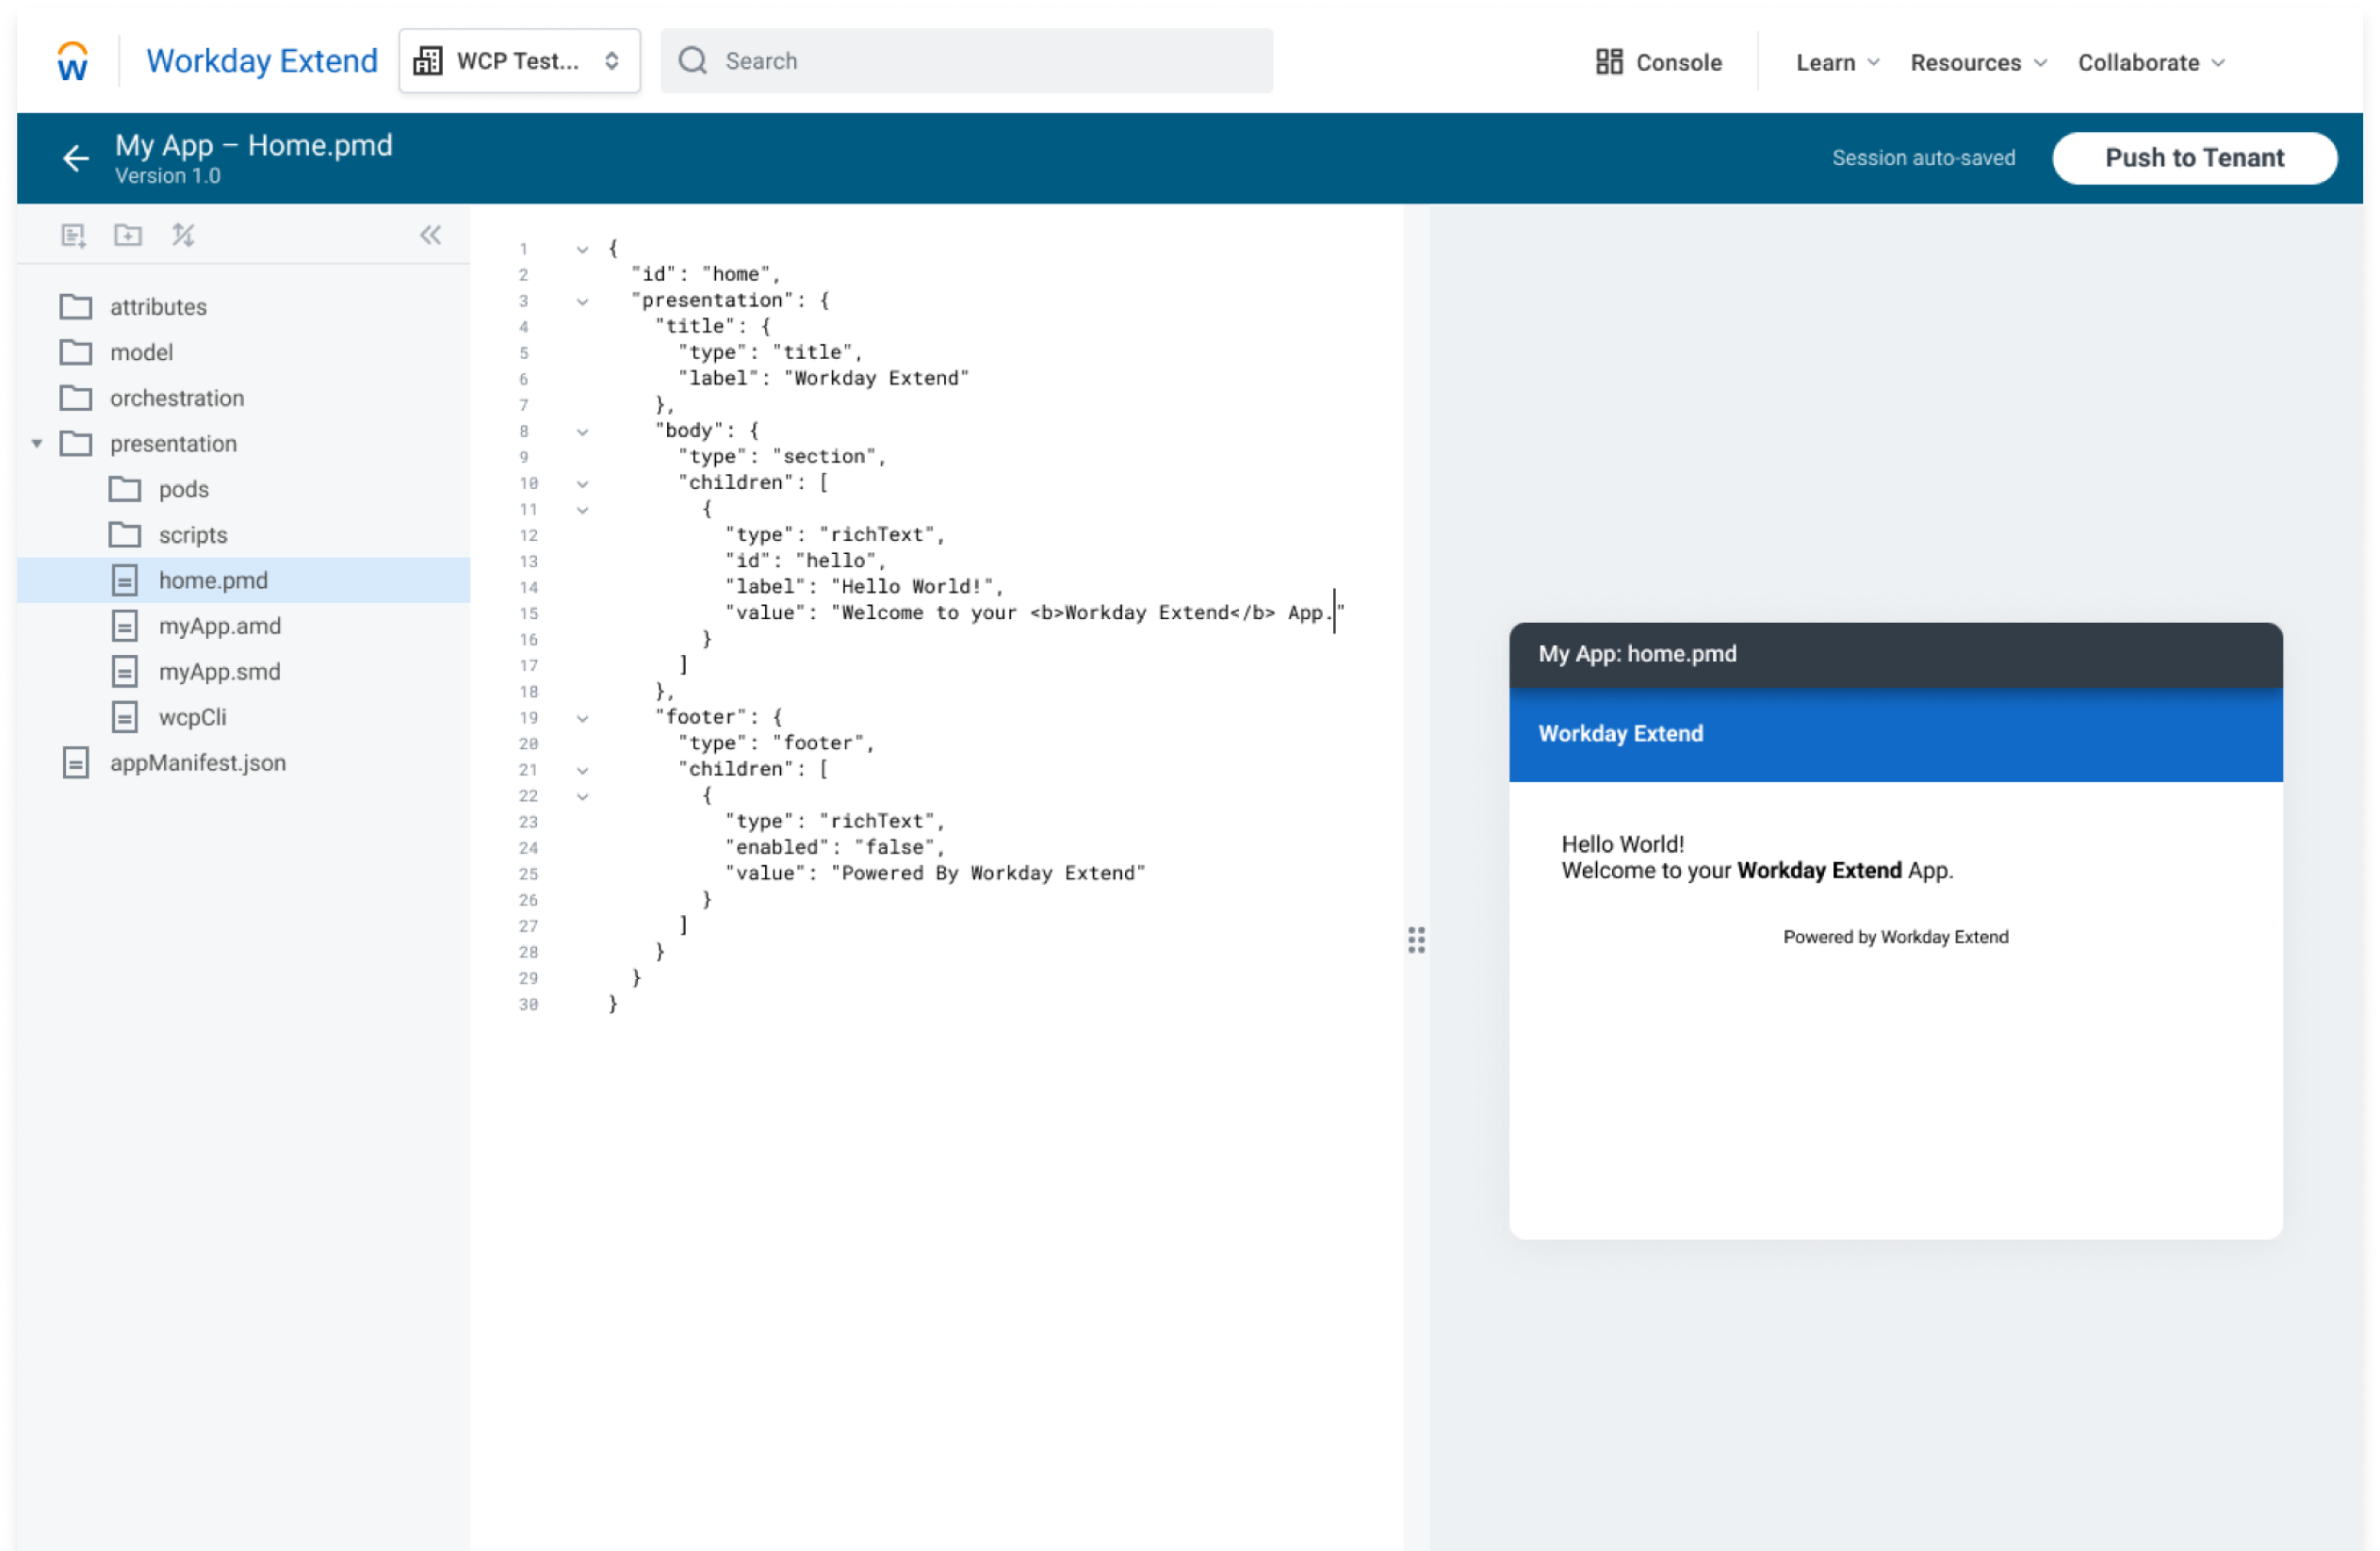
Task: Fold the footer block at line 19
Action: point(582,718)
